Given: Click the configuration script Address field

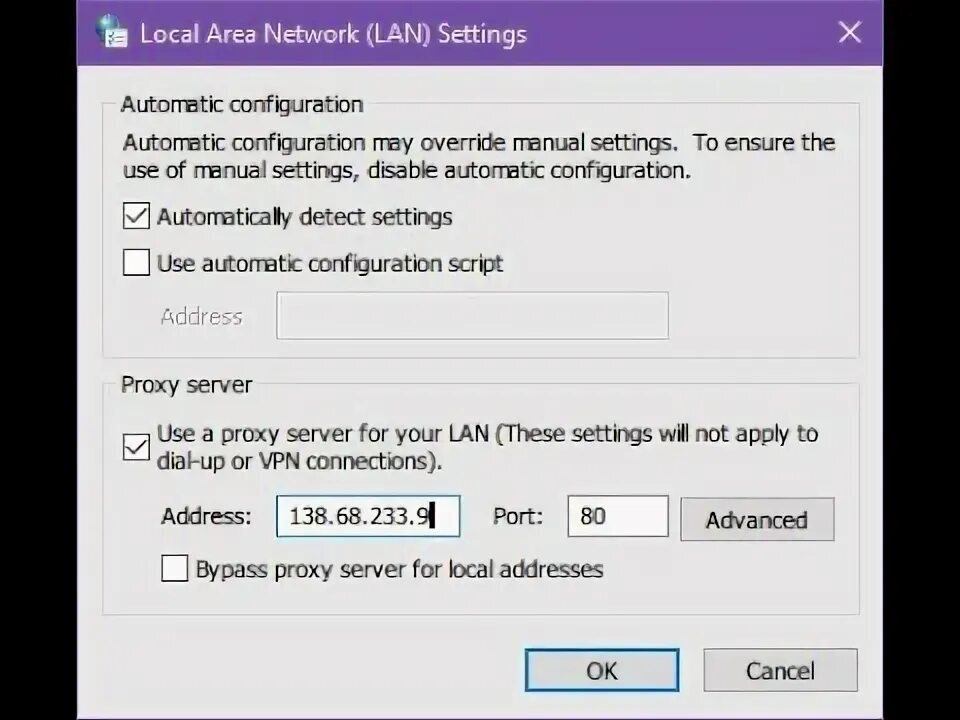Looking at the screenshot, I should click(472, 315).
